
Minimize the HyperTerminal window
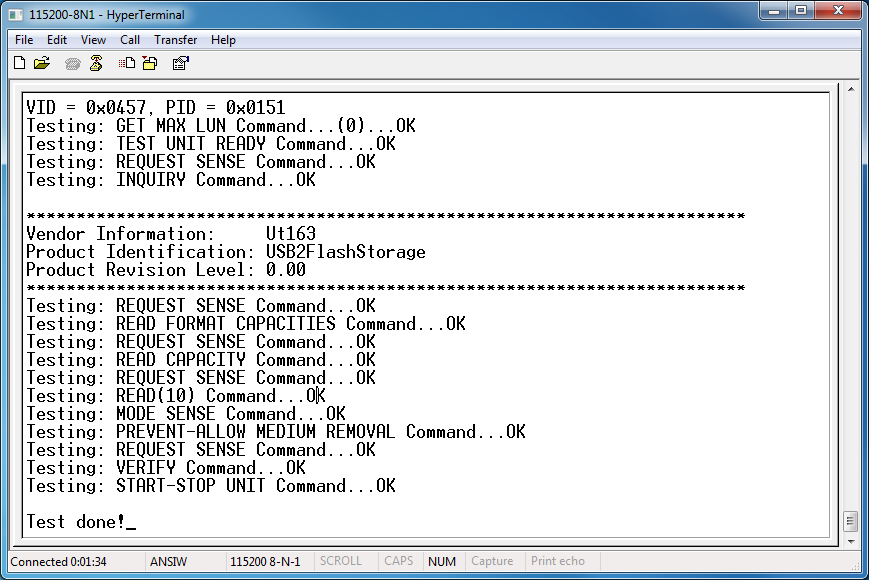(x=774, y=11)
